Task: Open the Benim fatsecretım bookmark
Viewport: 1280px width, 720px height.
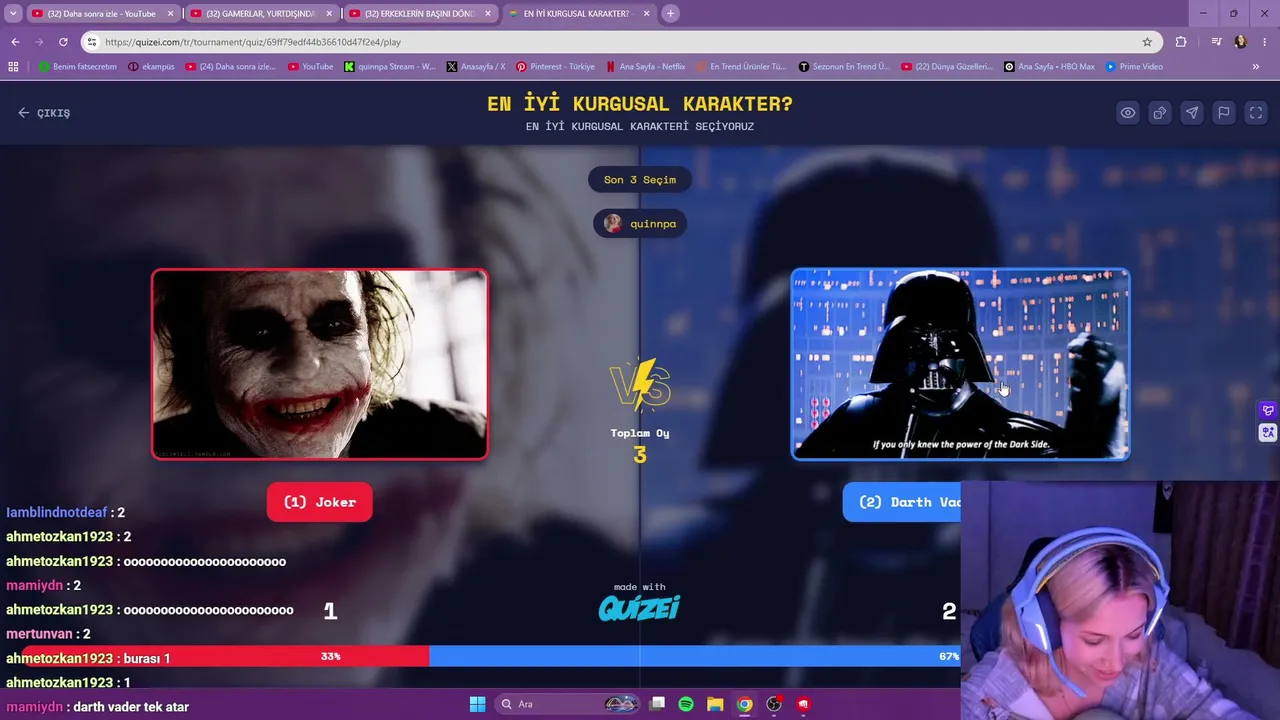Action: 78,67
